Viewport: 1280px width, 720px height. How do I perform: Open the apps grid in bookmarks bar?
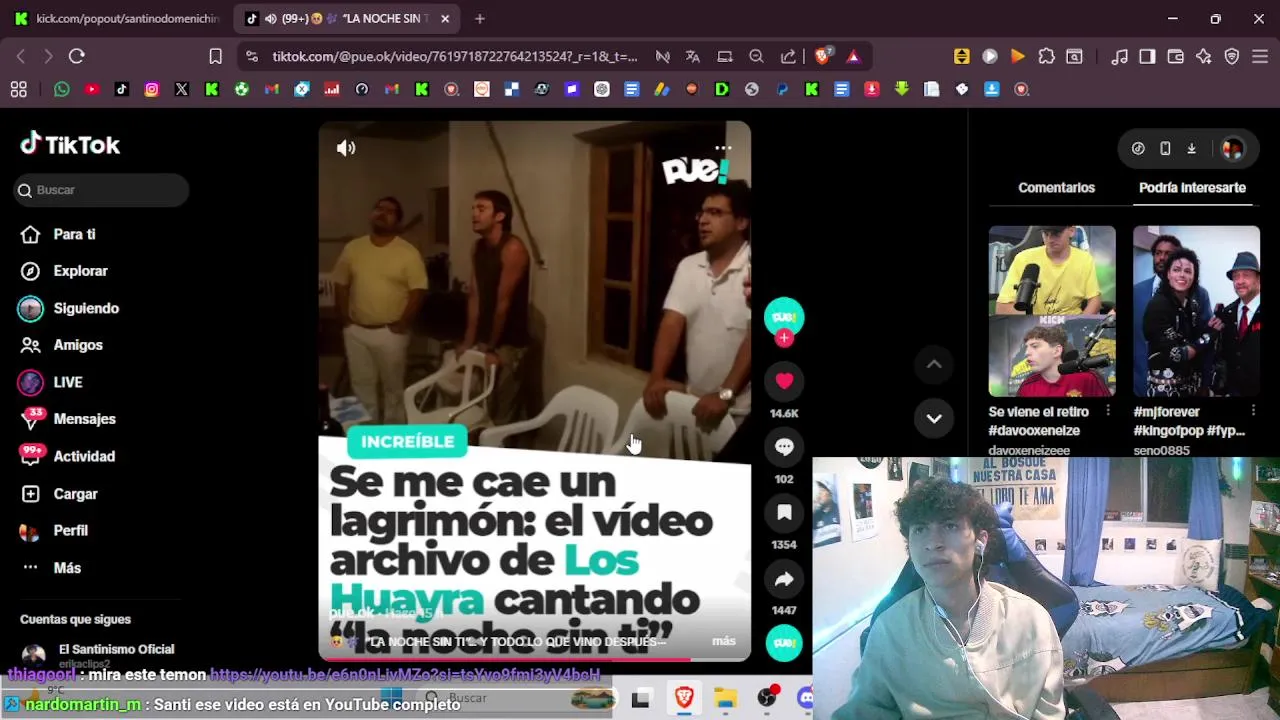coord(18,89)
